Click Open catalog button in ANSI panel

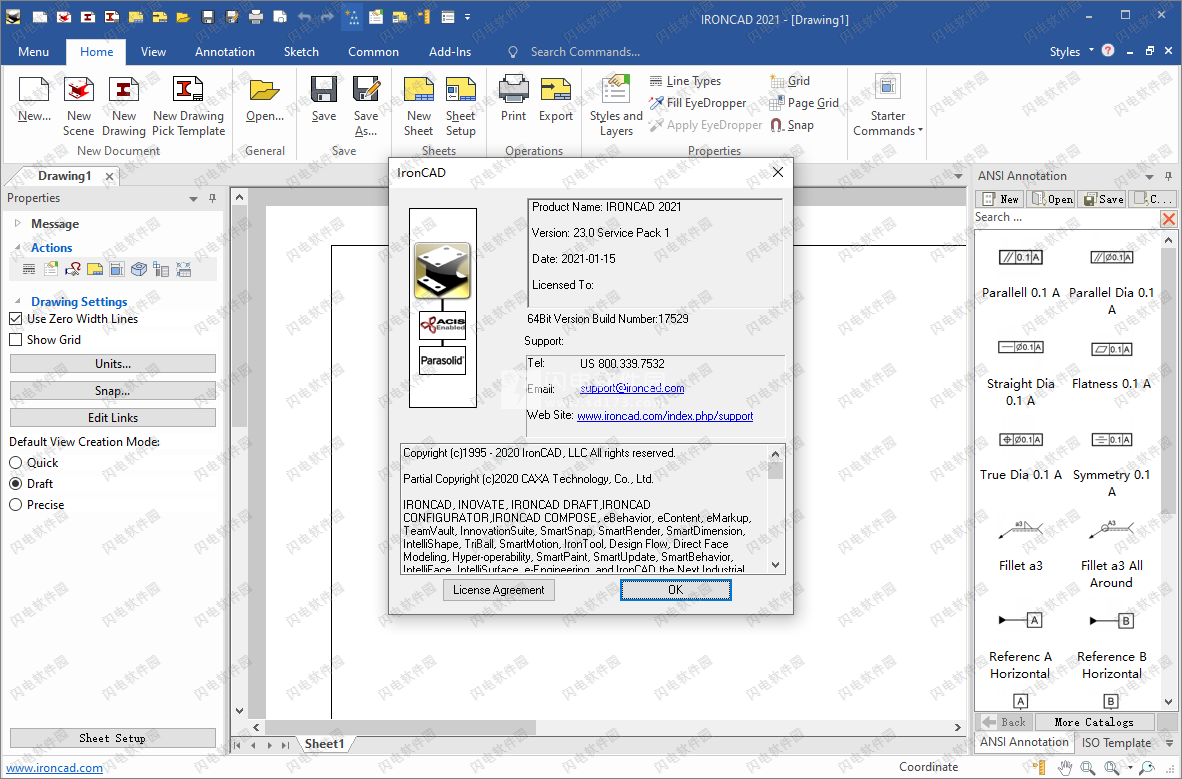tap(1052, 199)
